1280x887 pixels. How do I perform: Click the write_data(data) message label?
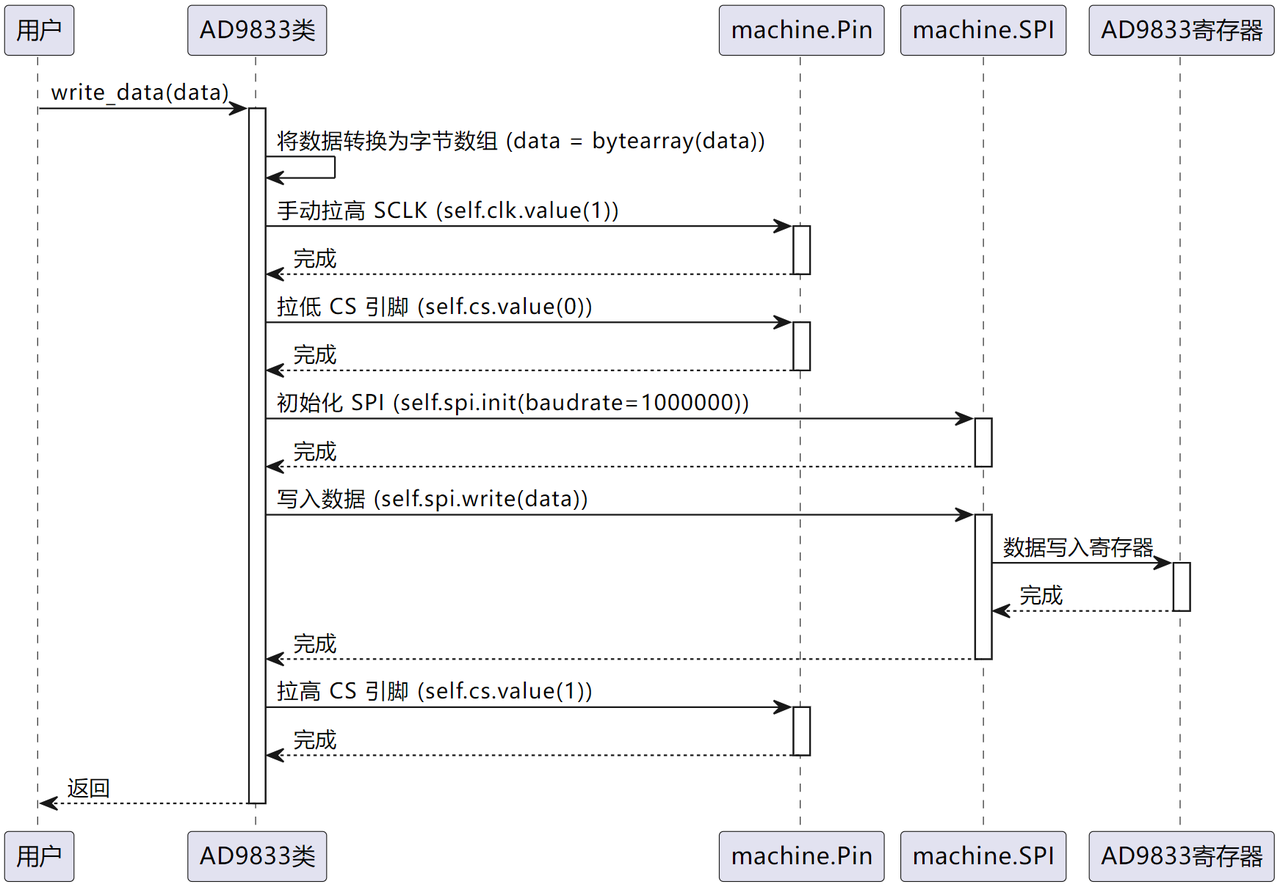coord(140,92)
